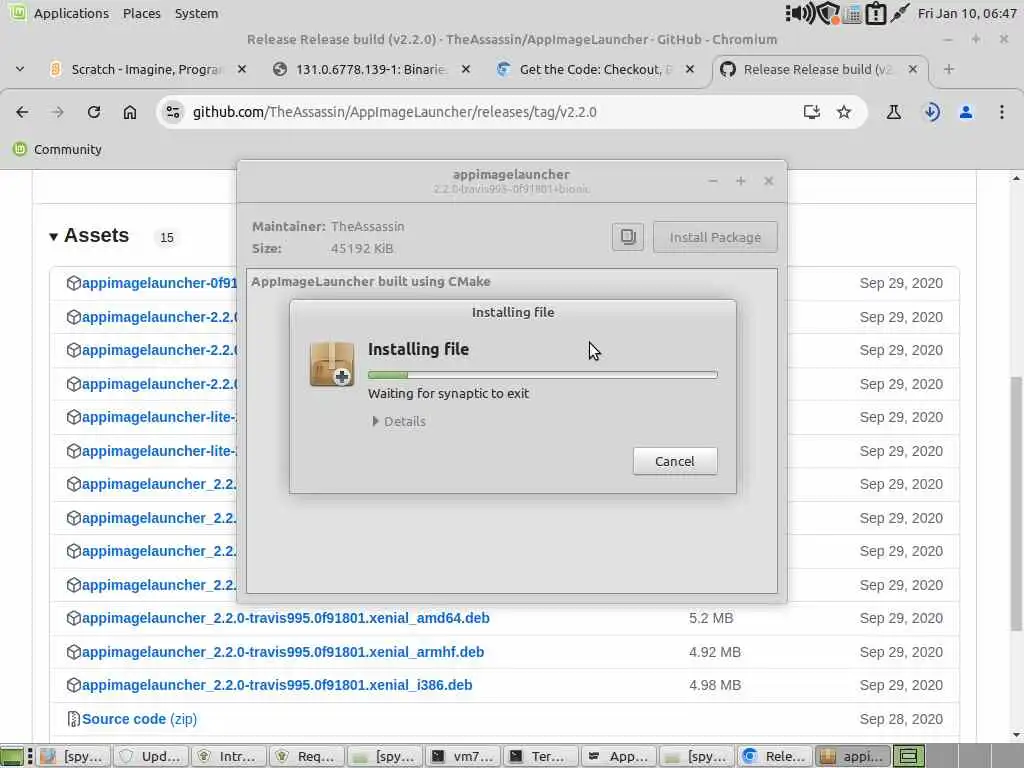The image size is (1024, 768).
Task: Open the tab search dropdown arrow
Action: (20, 69)
